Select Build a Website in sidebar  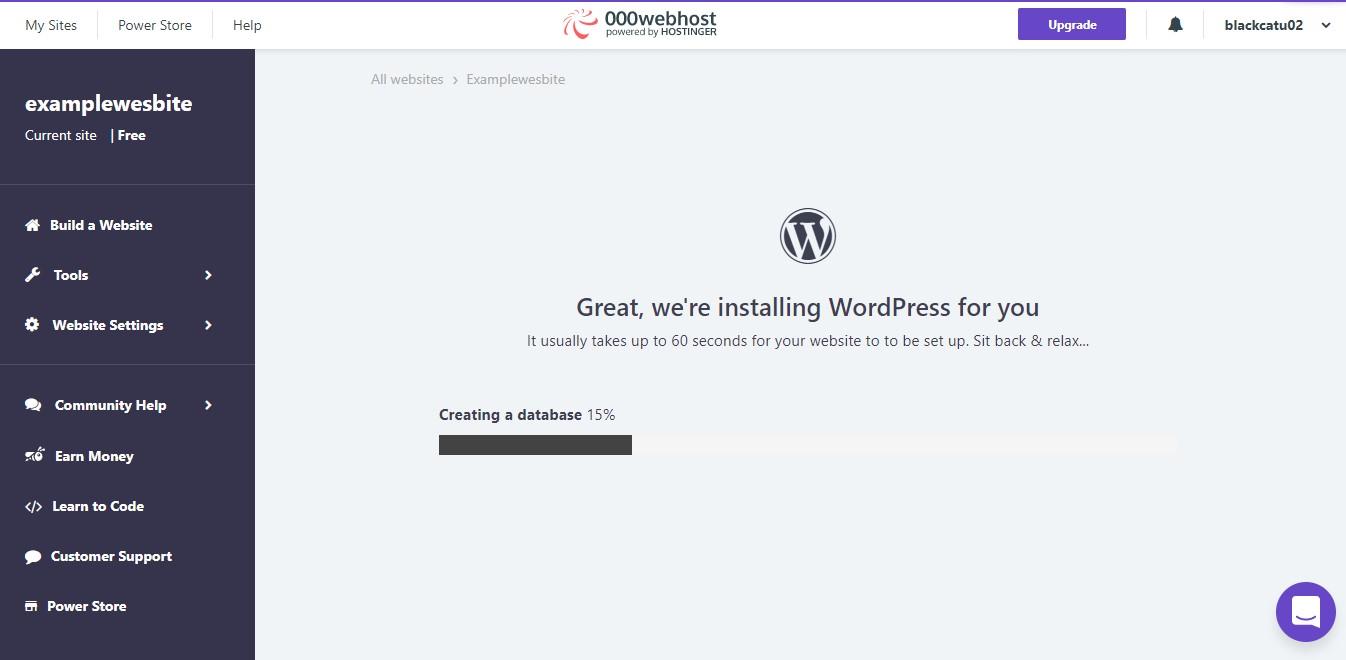(101, 225)
